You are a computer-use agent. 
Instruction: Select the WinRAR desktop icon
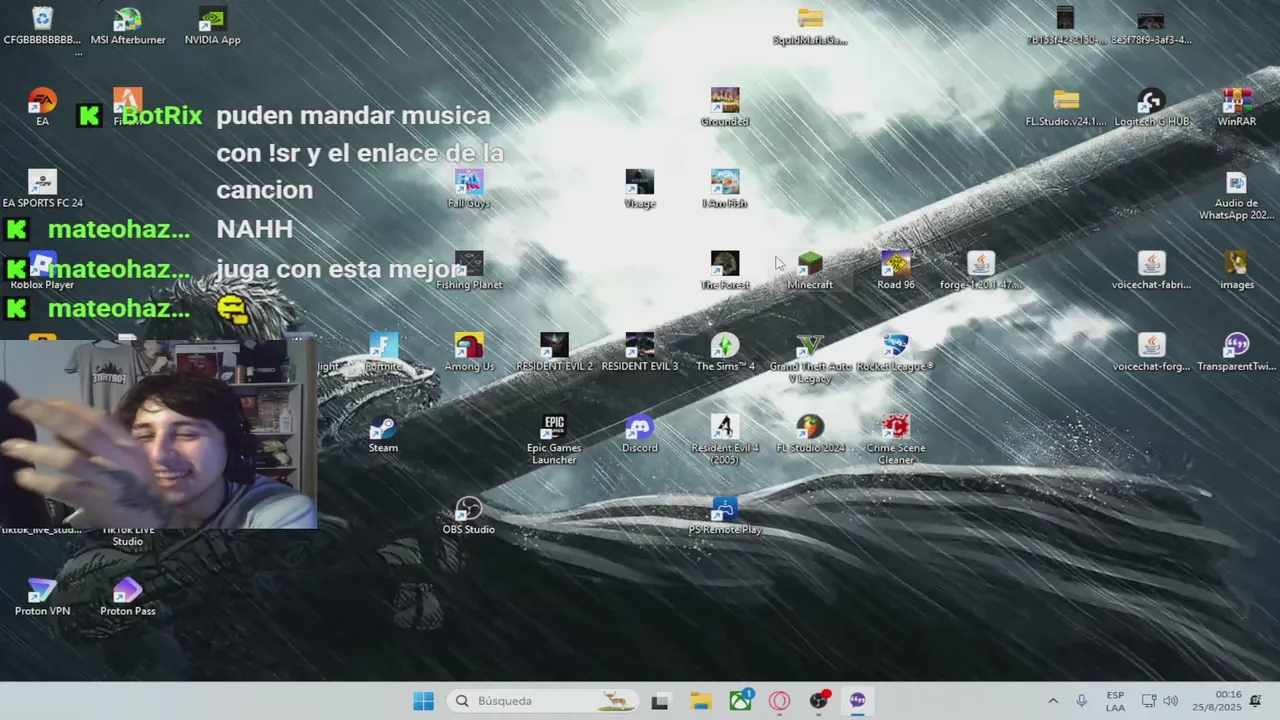coord(1237,108)
